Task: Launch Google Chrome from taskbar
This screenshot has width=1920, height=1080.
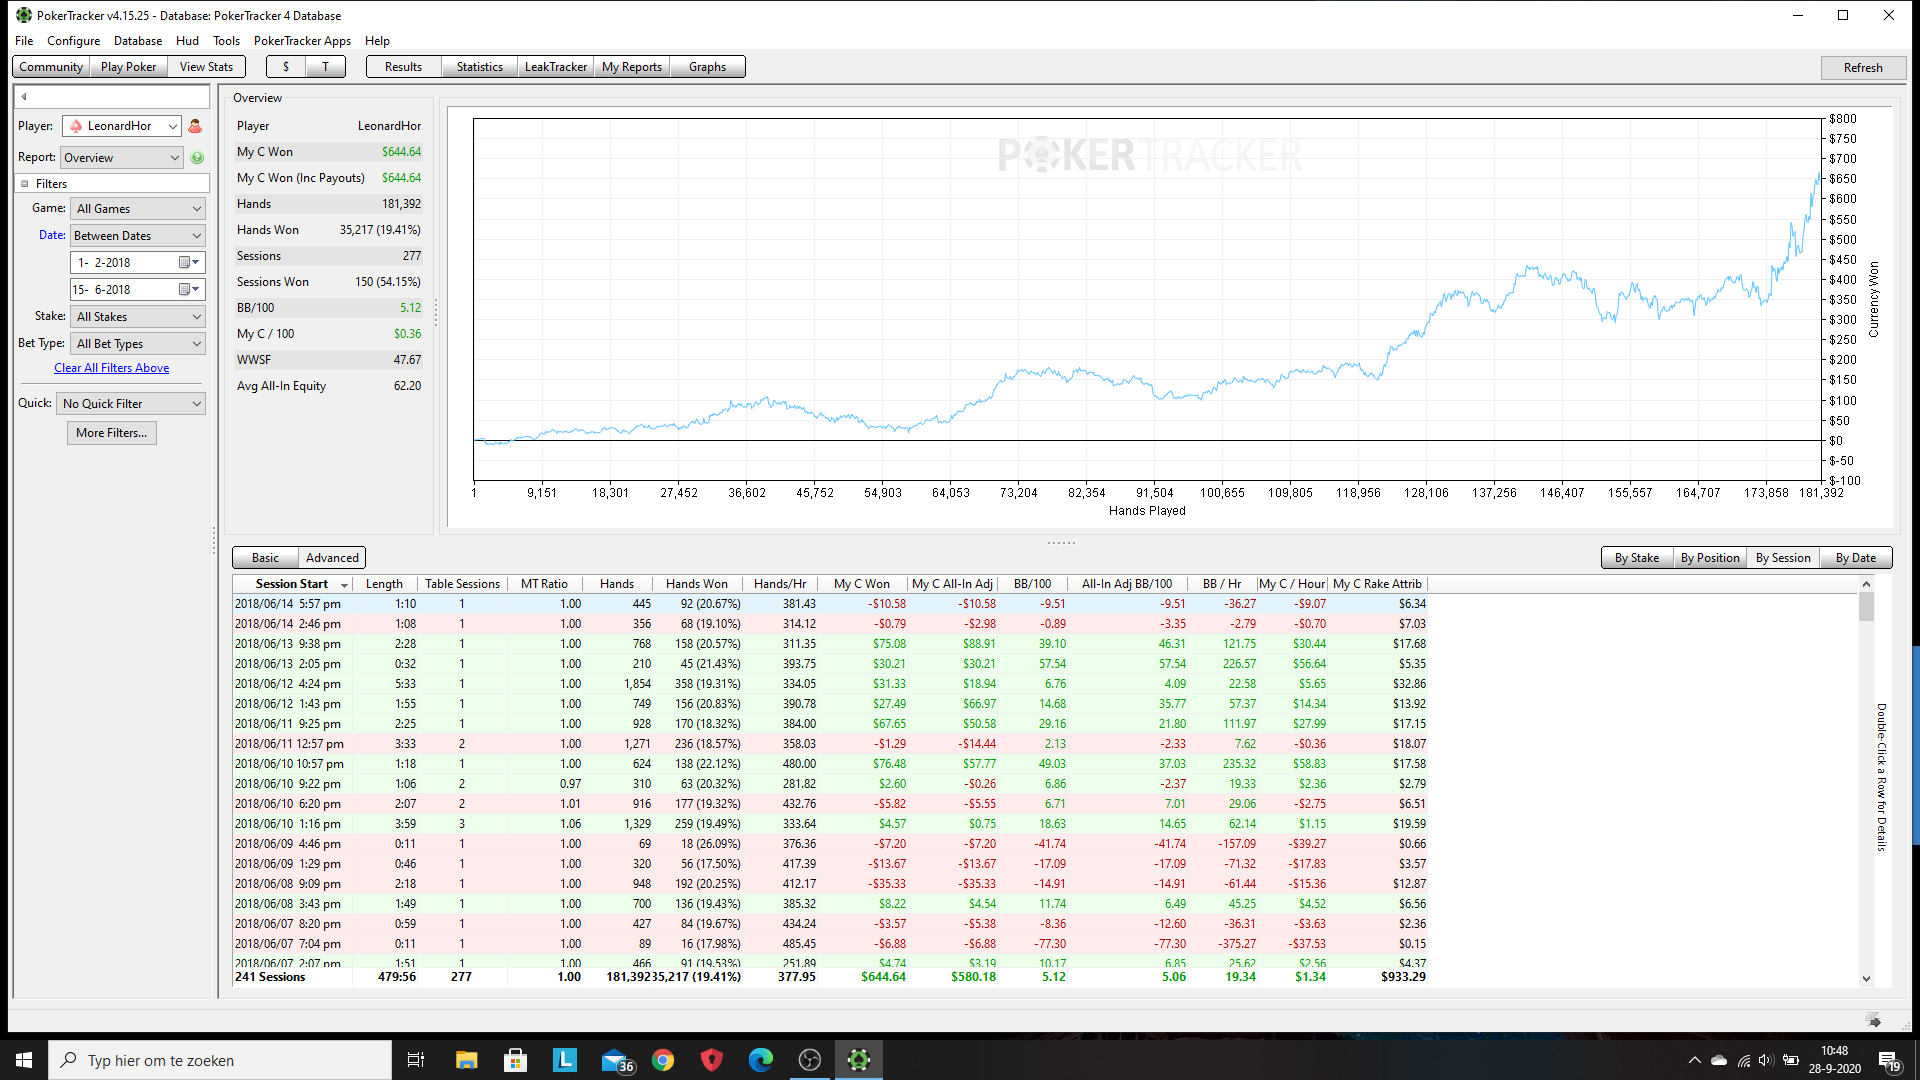Action: tap(663, 1060)
